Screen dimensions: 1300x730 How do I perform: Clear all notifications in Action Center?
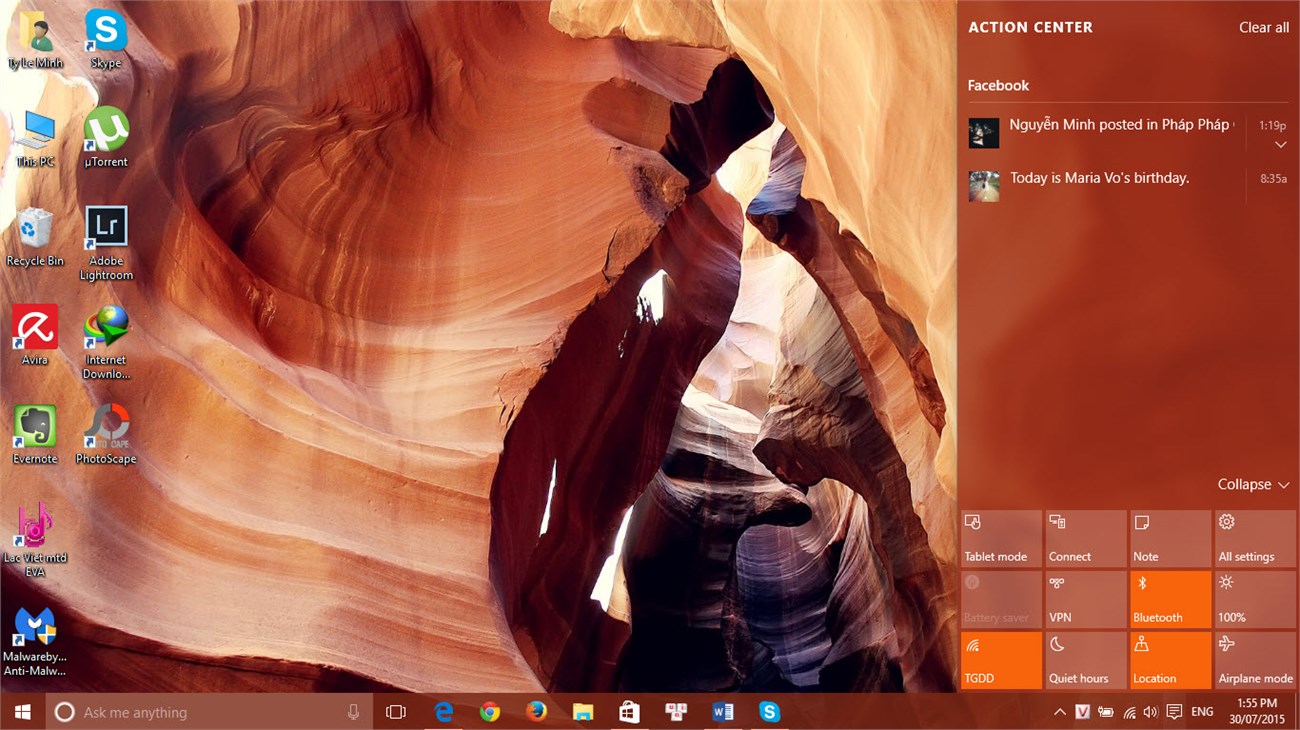[1264, 28]
